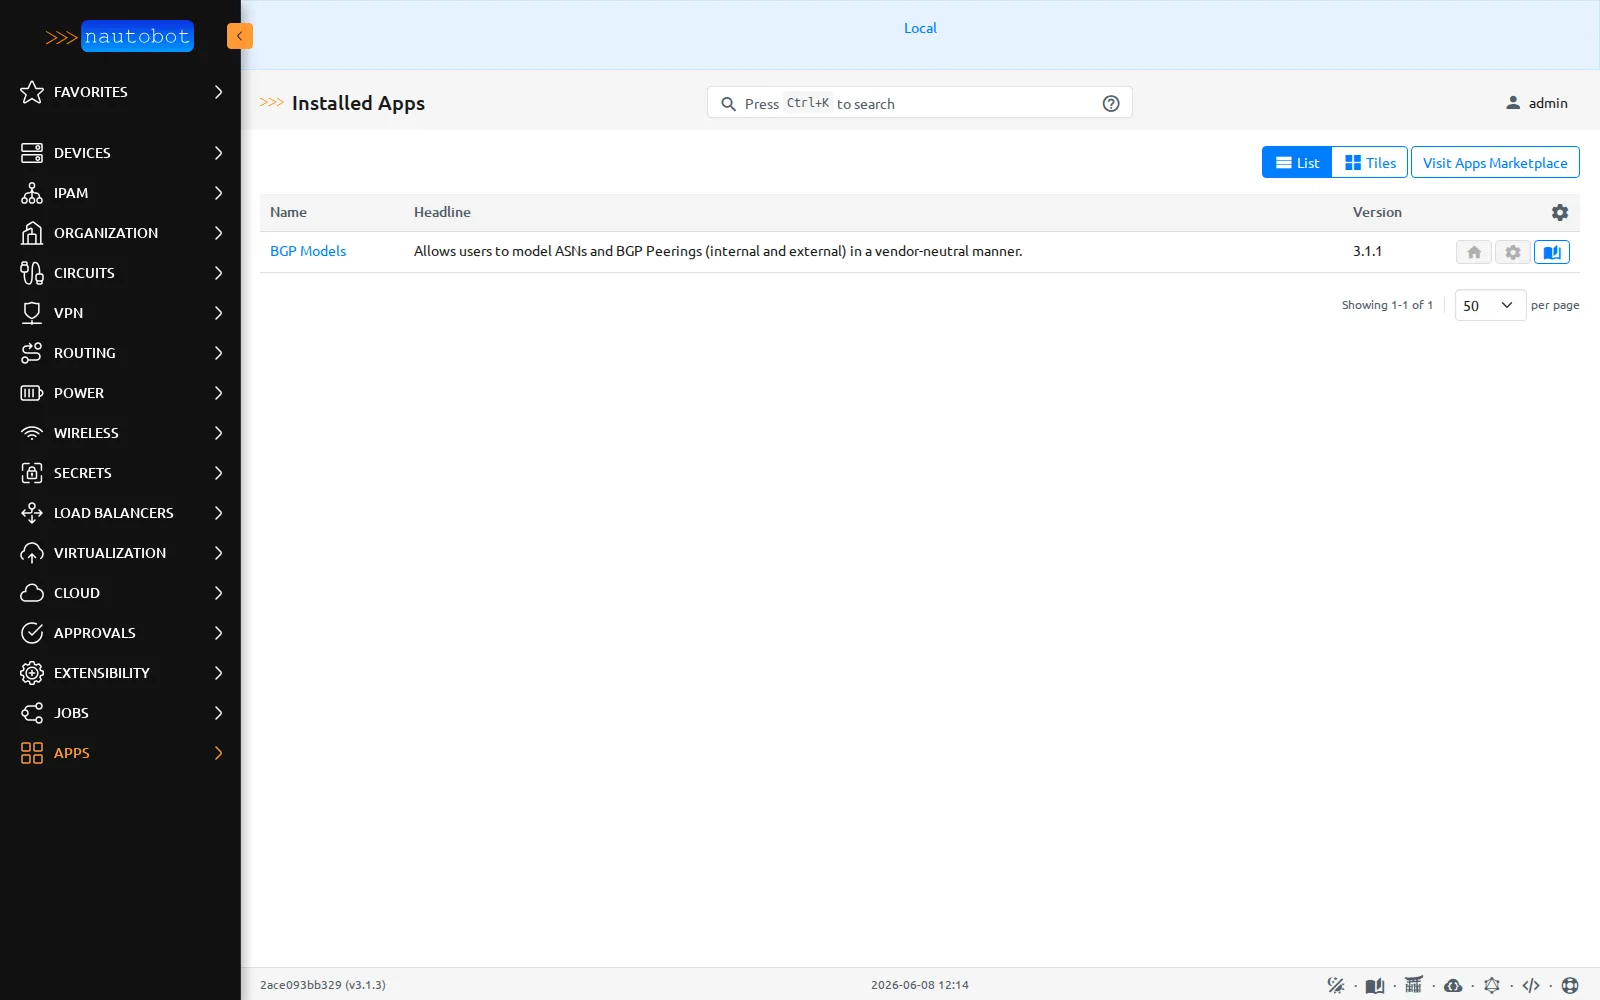Screen dimensions: 1600x1000
Task: Expand the Organization menu chevron
Action: [218, 233]
